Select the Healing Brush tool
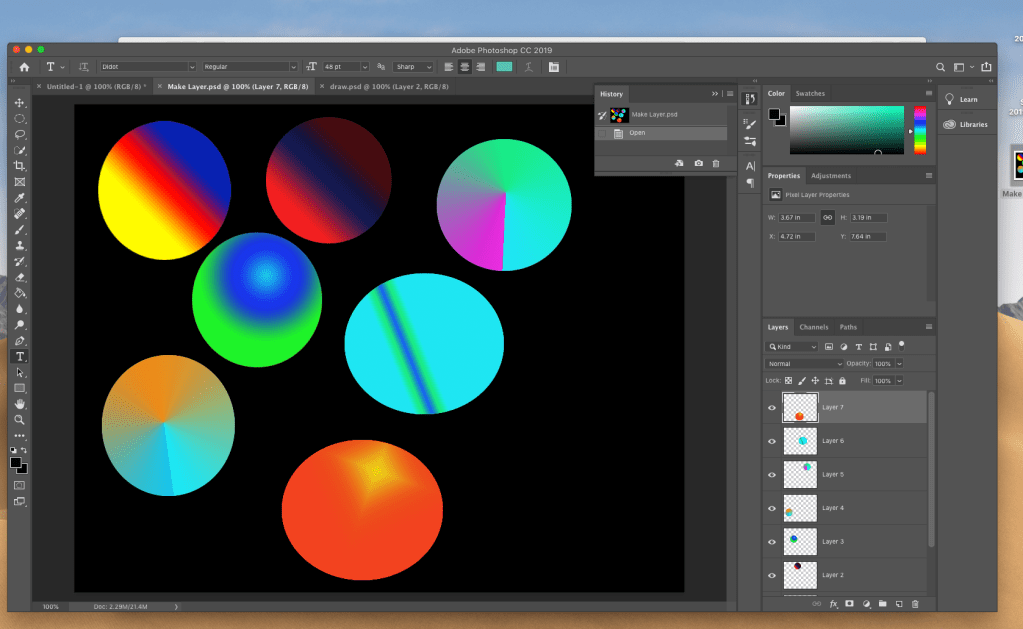Screen dimensions: 1023x629 (20, 213)
